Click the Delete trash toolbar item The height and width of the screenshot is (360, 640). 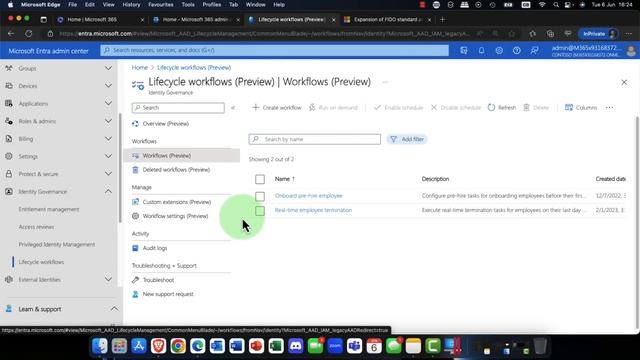536,107
